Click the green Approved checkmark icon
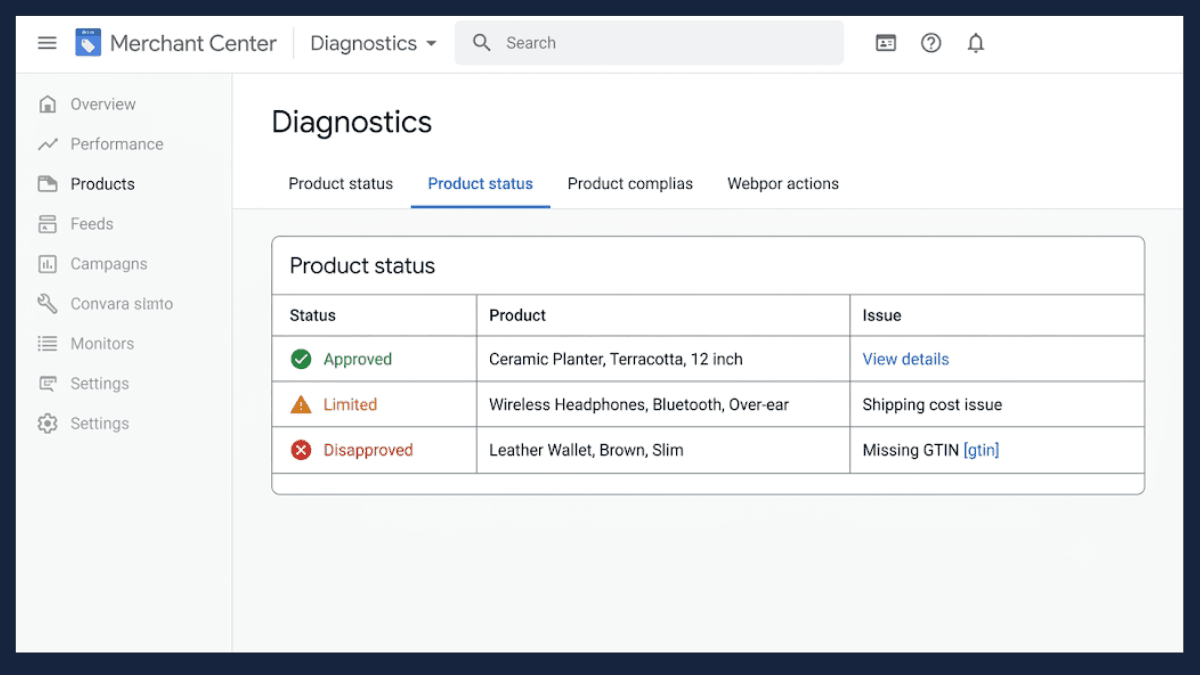 point(301,359)
